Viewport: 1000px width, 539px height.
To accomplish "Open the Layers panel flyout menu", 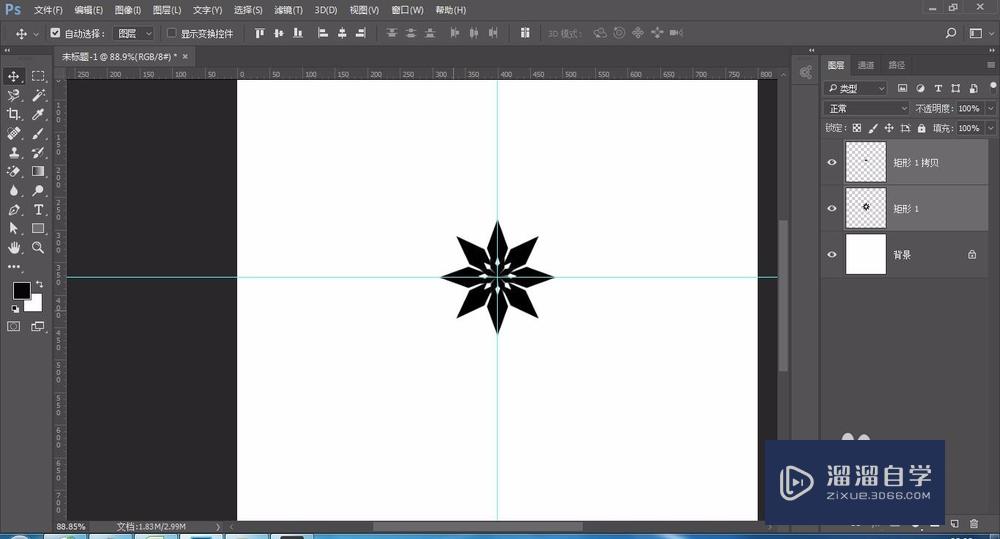I will point(990,65).
